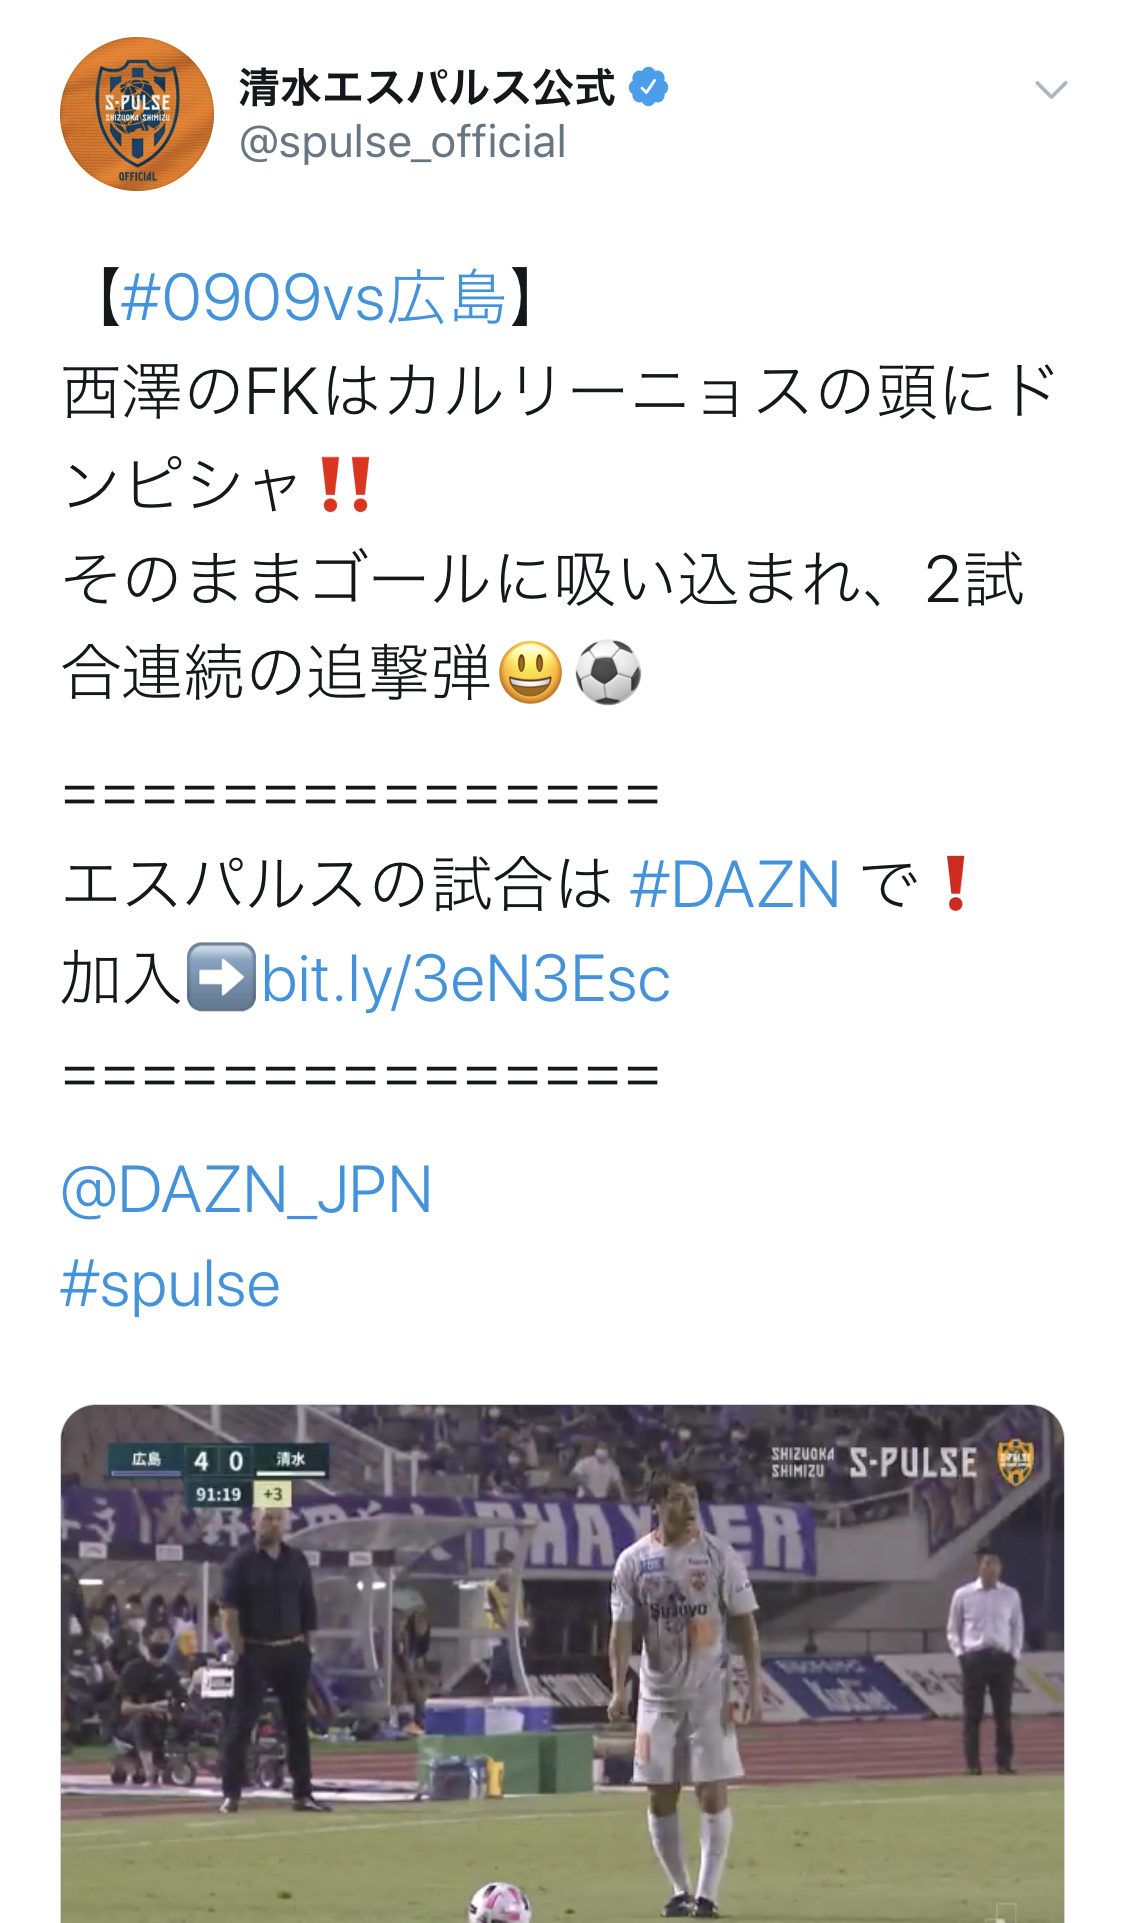Open the S-Pulse profile avatar
Screen dimensions: 1125x1923
137,114
